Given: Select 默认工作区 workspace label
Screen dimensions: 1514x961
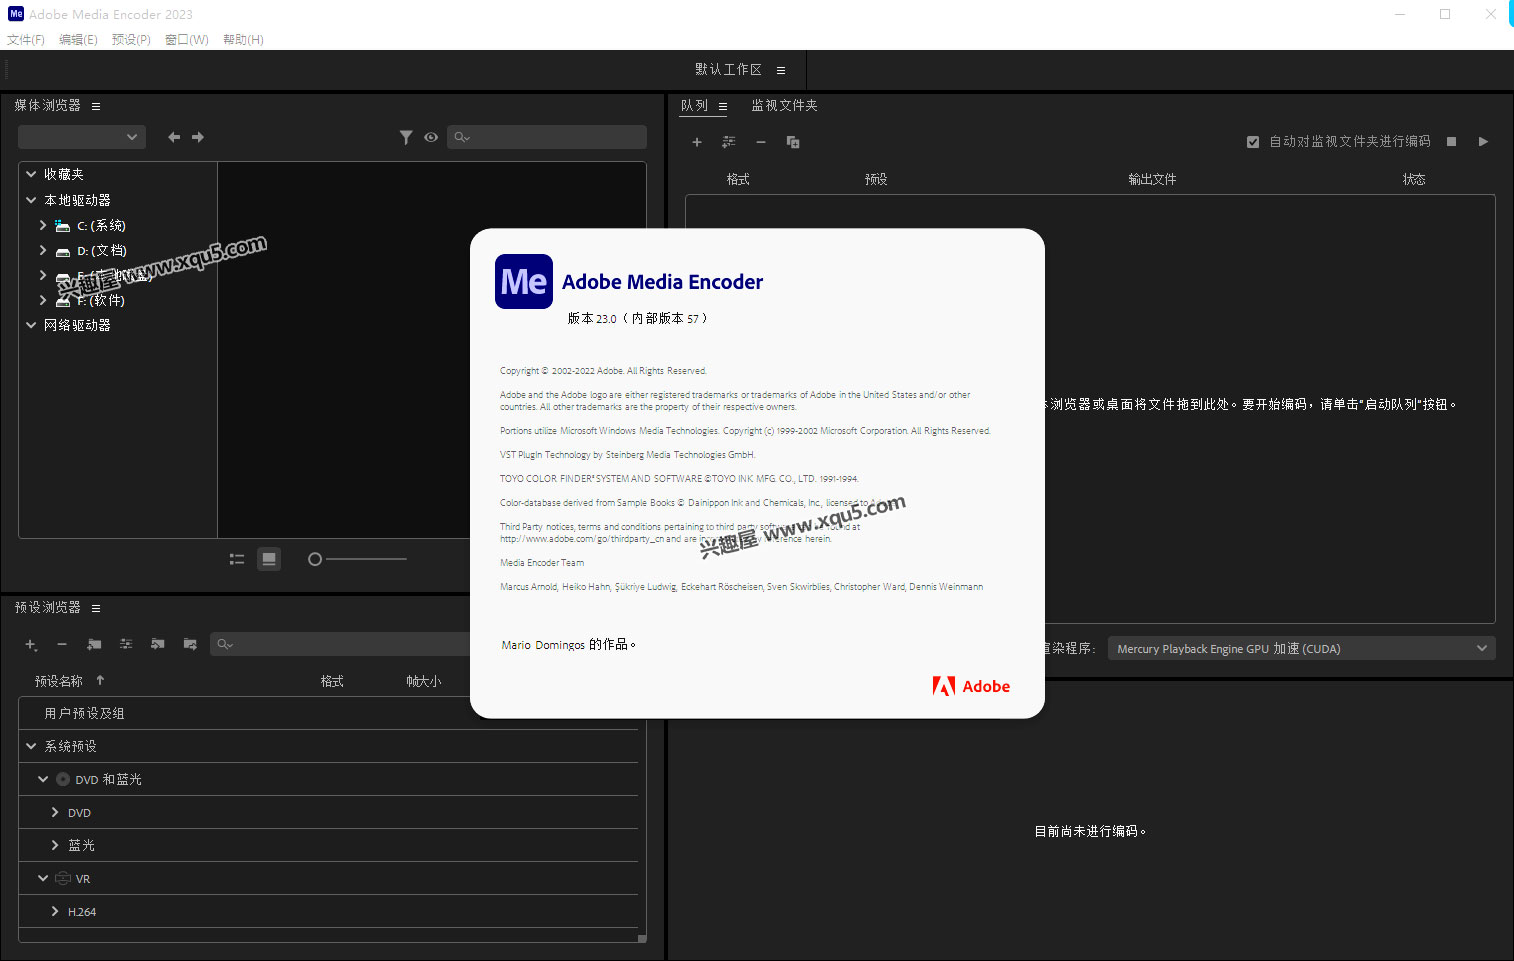Looking at the screenshot, I should (x=728, y=70).
